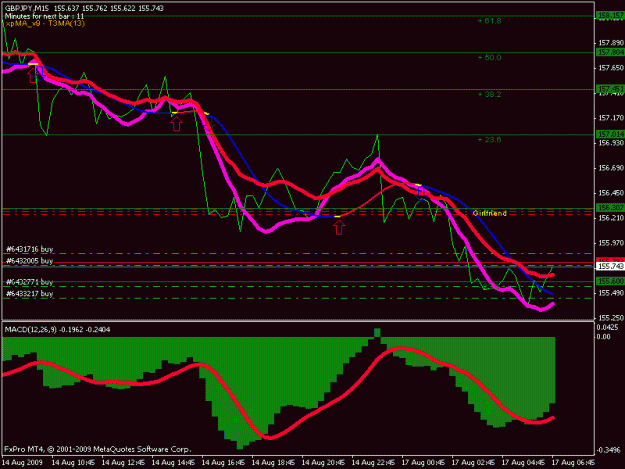
Task: Click the '+ 23.6' Fibonacci level label
Action: [x=489, y=140]
